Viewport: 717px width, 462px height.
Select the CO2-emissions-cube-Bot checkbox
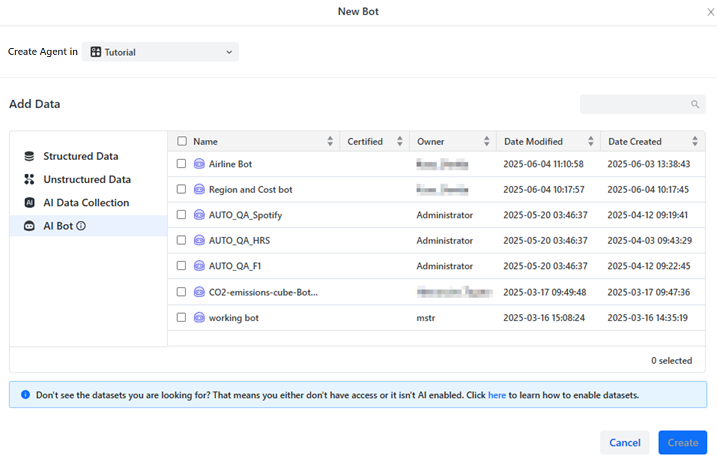pos(181,292)
